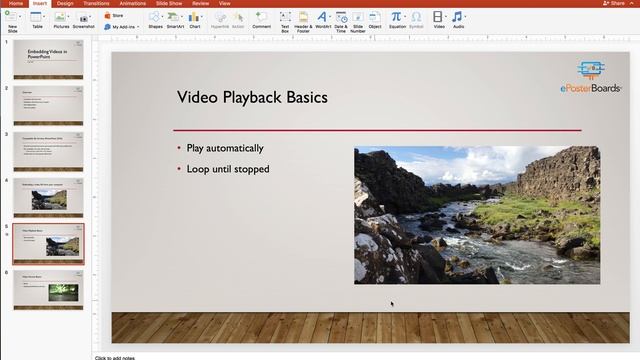Select slide 1 thumbnail

pyautogui.click(x=48, y=59)
